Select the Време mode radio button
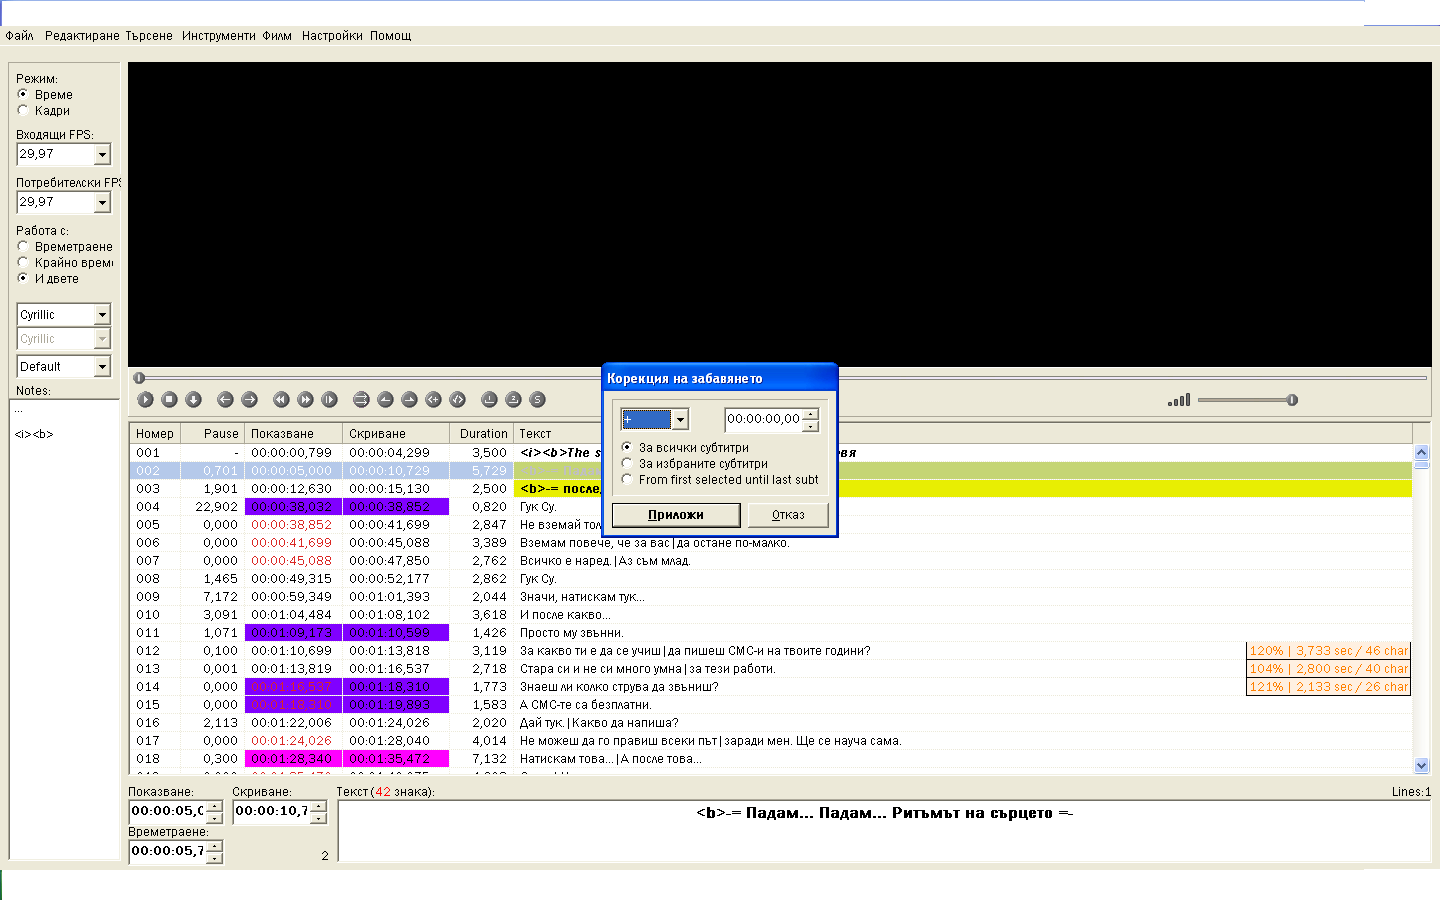The width and height of the screenshot is (1440, 900). point(23,94)
